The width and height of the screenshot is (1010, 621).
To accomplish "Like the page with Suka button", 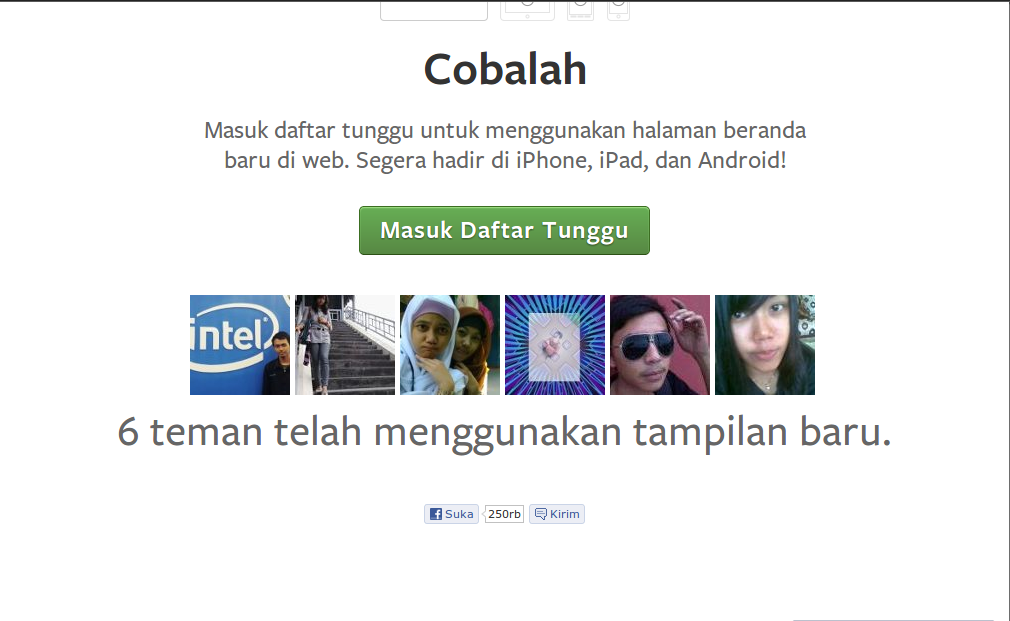I will pos(452,514).
